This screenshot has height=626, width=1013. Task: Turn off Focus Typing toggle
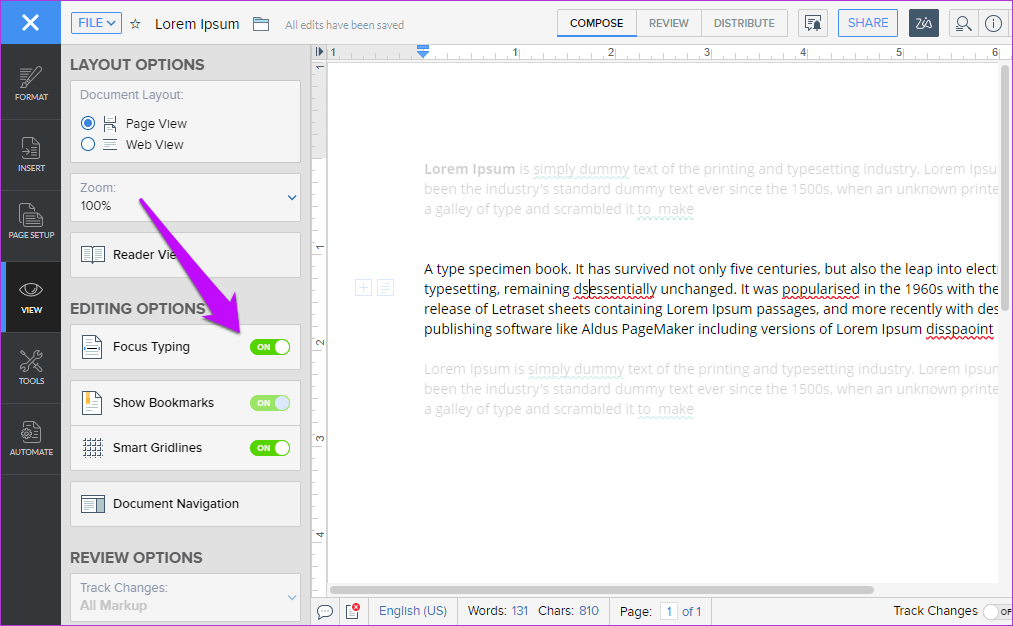click(270, 347)
